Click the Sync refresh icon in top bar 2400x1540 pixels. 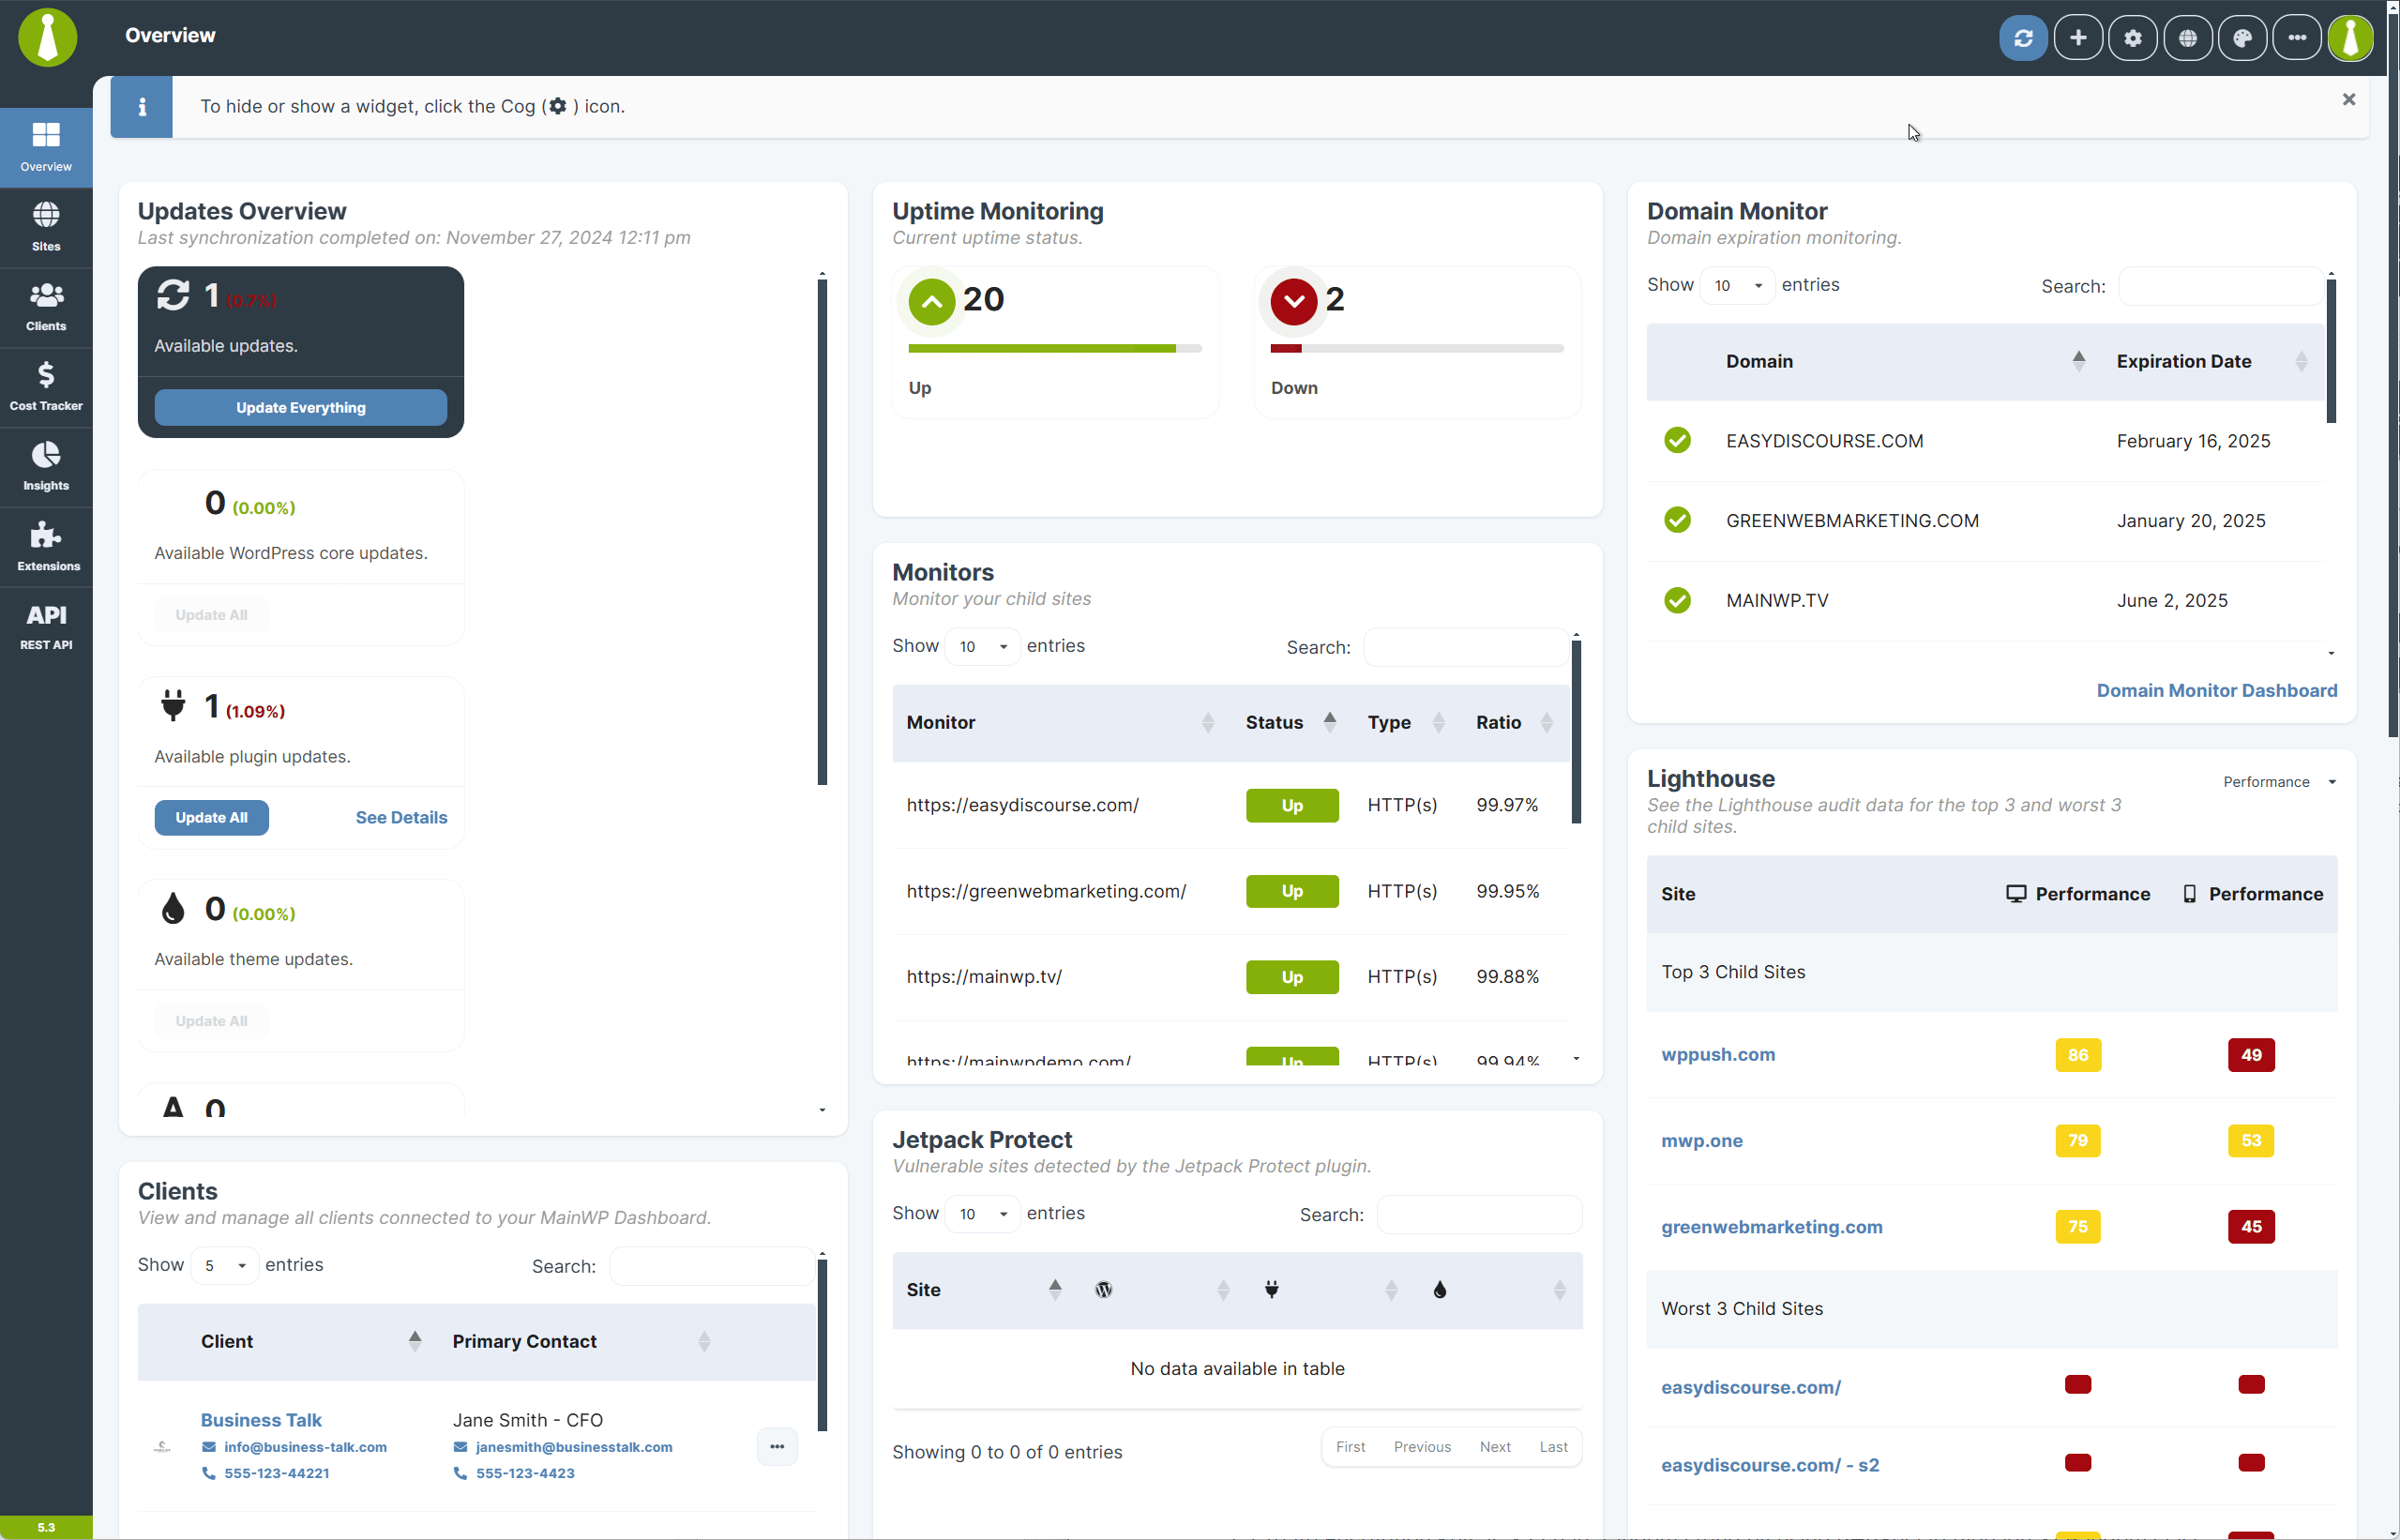pyautogui.click(x=2023, y=38)
